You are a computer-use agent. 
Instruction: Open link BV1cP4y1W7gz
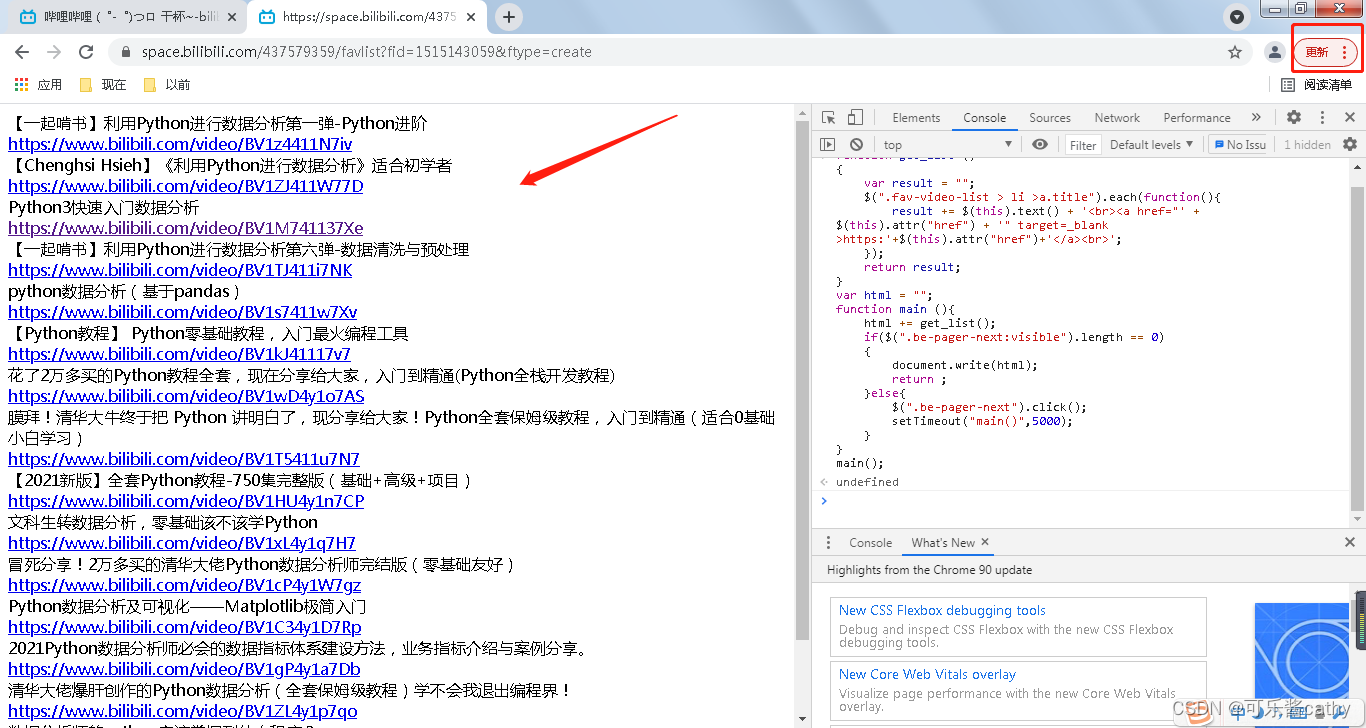(185, 585)
